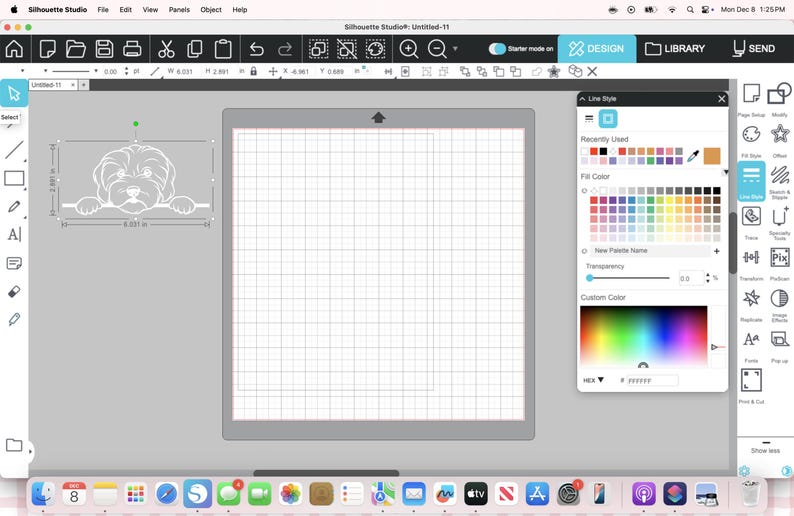Open the Panels menu
Screen dimensions: 794x516
coord(179,10)
